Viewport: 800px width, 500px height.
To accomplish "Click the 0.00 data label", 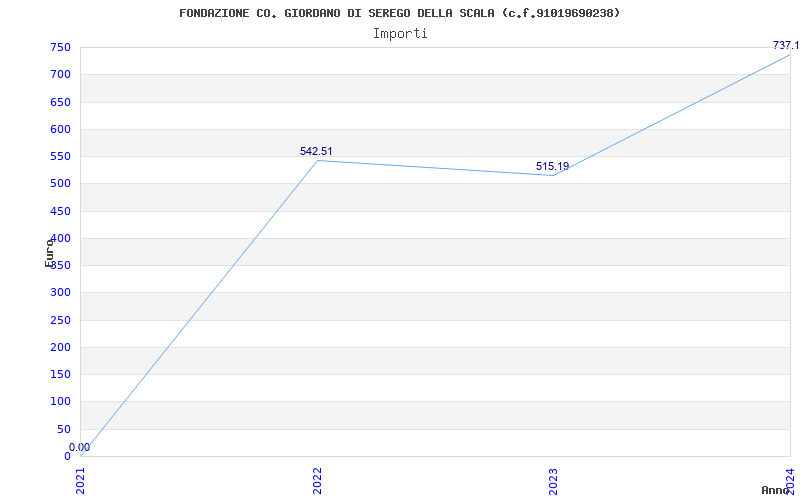I will pos(80,447).
